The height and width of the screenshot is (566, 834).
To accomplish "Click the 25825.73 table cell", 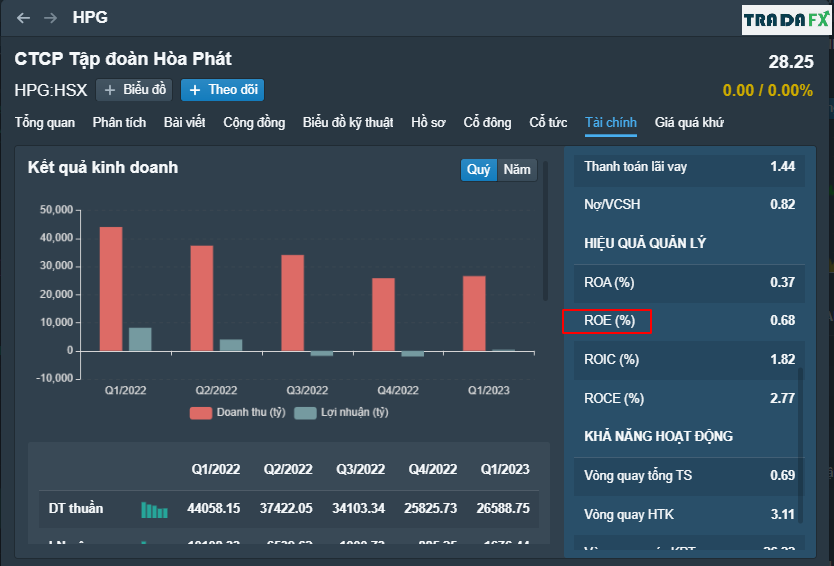I will pos(430,509).
